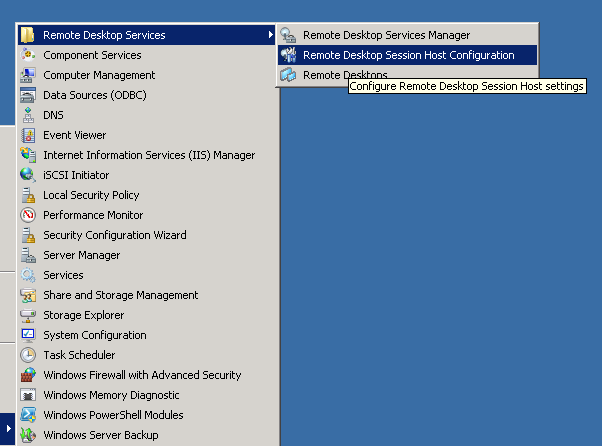Expand the arrow at bottom-left edge

pyautogui.click(x=8, y=428)
